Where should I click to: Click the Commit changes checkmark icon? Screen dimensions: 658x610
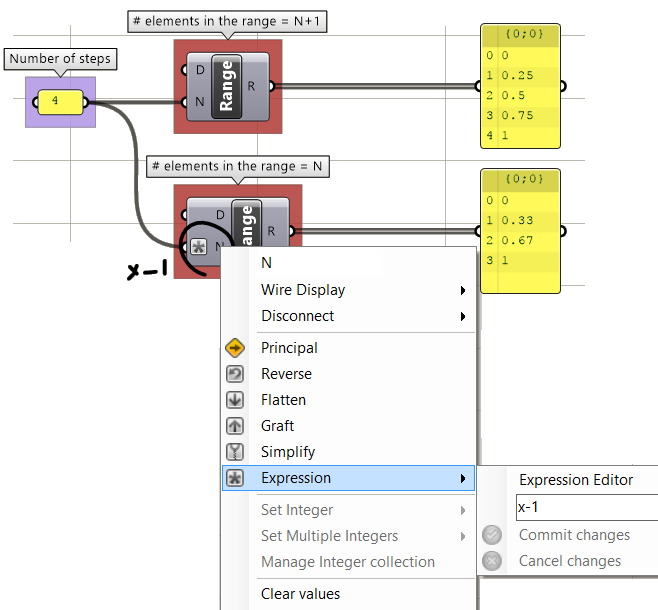(492, 535)
